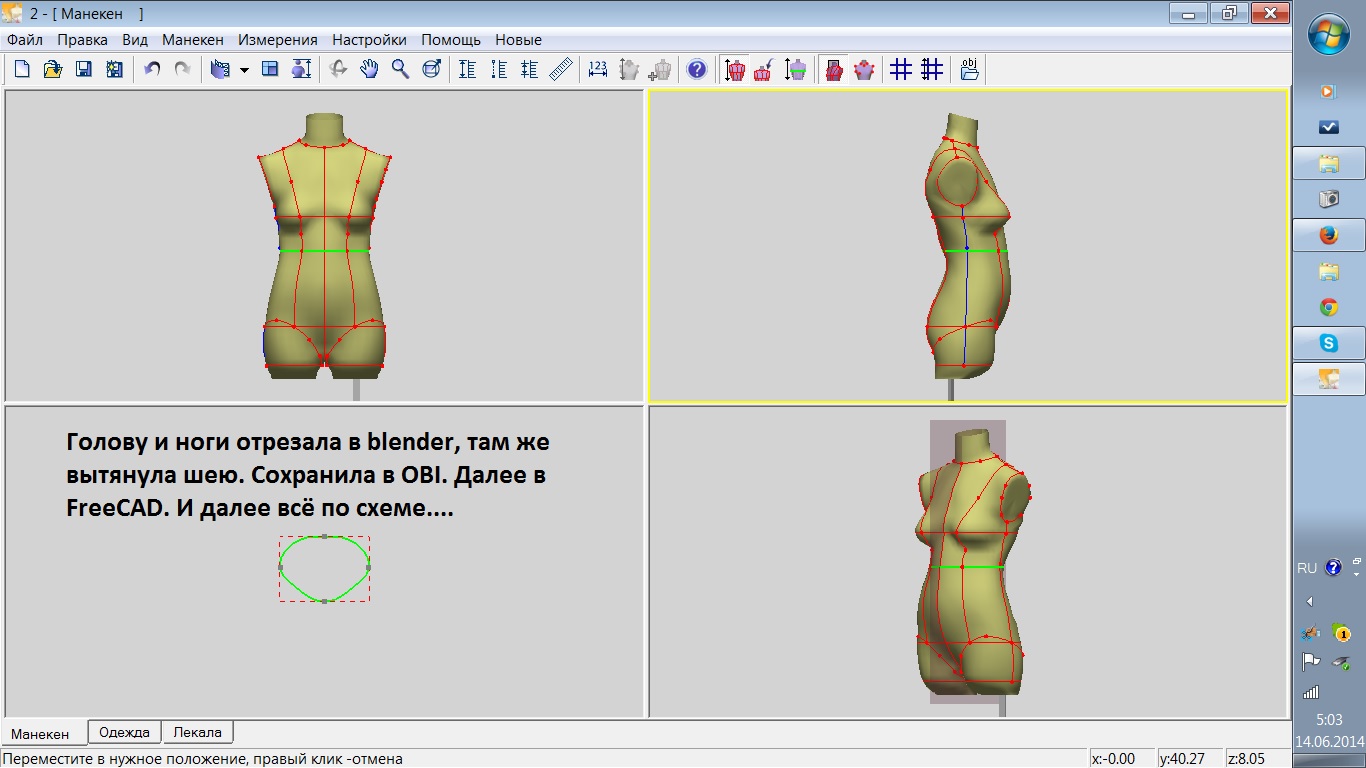Switch to the Лекала tab

pyautogui.click(x=198, y=732)
